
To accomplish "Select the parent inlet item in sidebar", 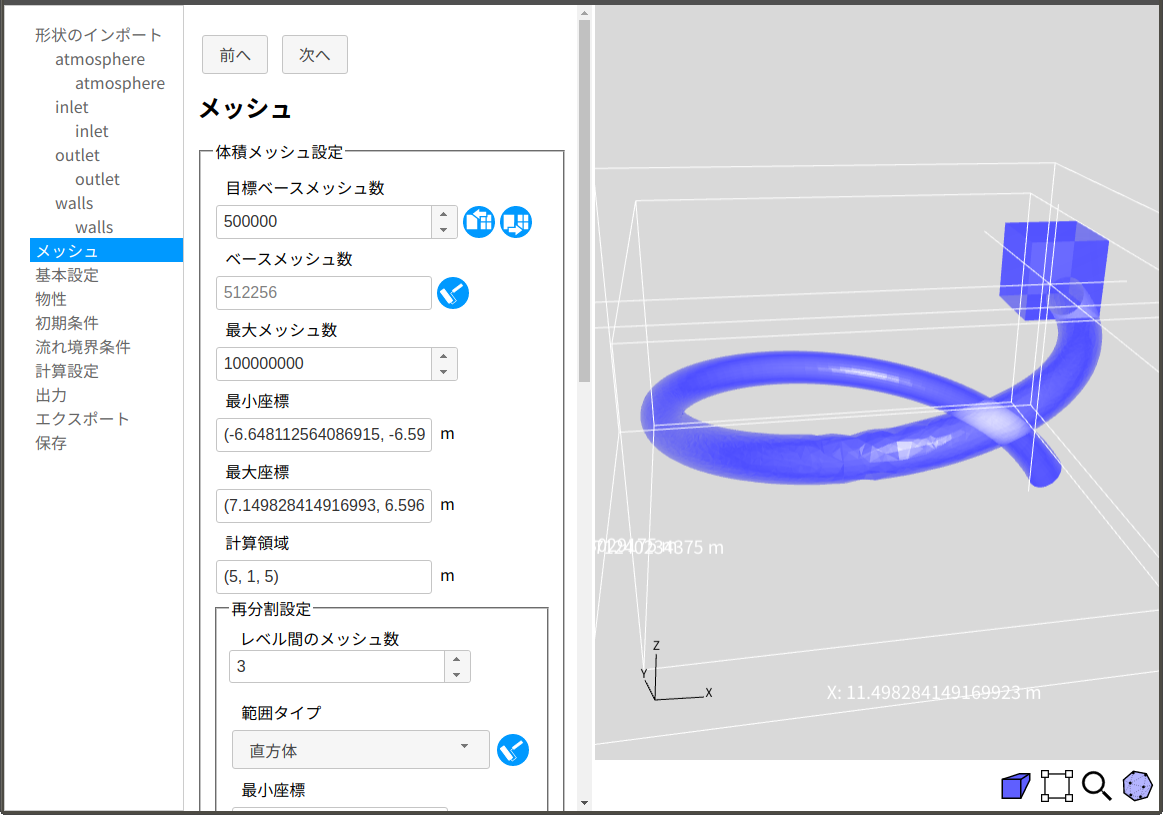I will [72, 108].
